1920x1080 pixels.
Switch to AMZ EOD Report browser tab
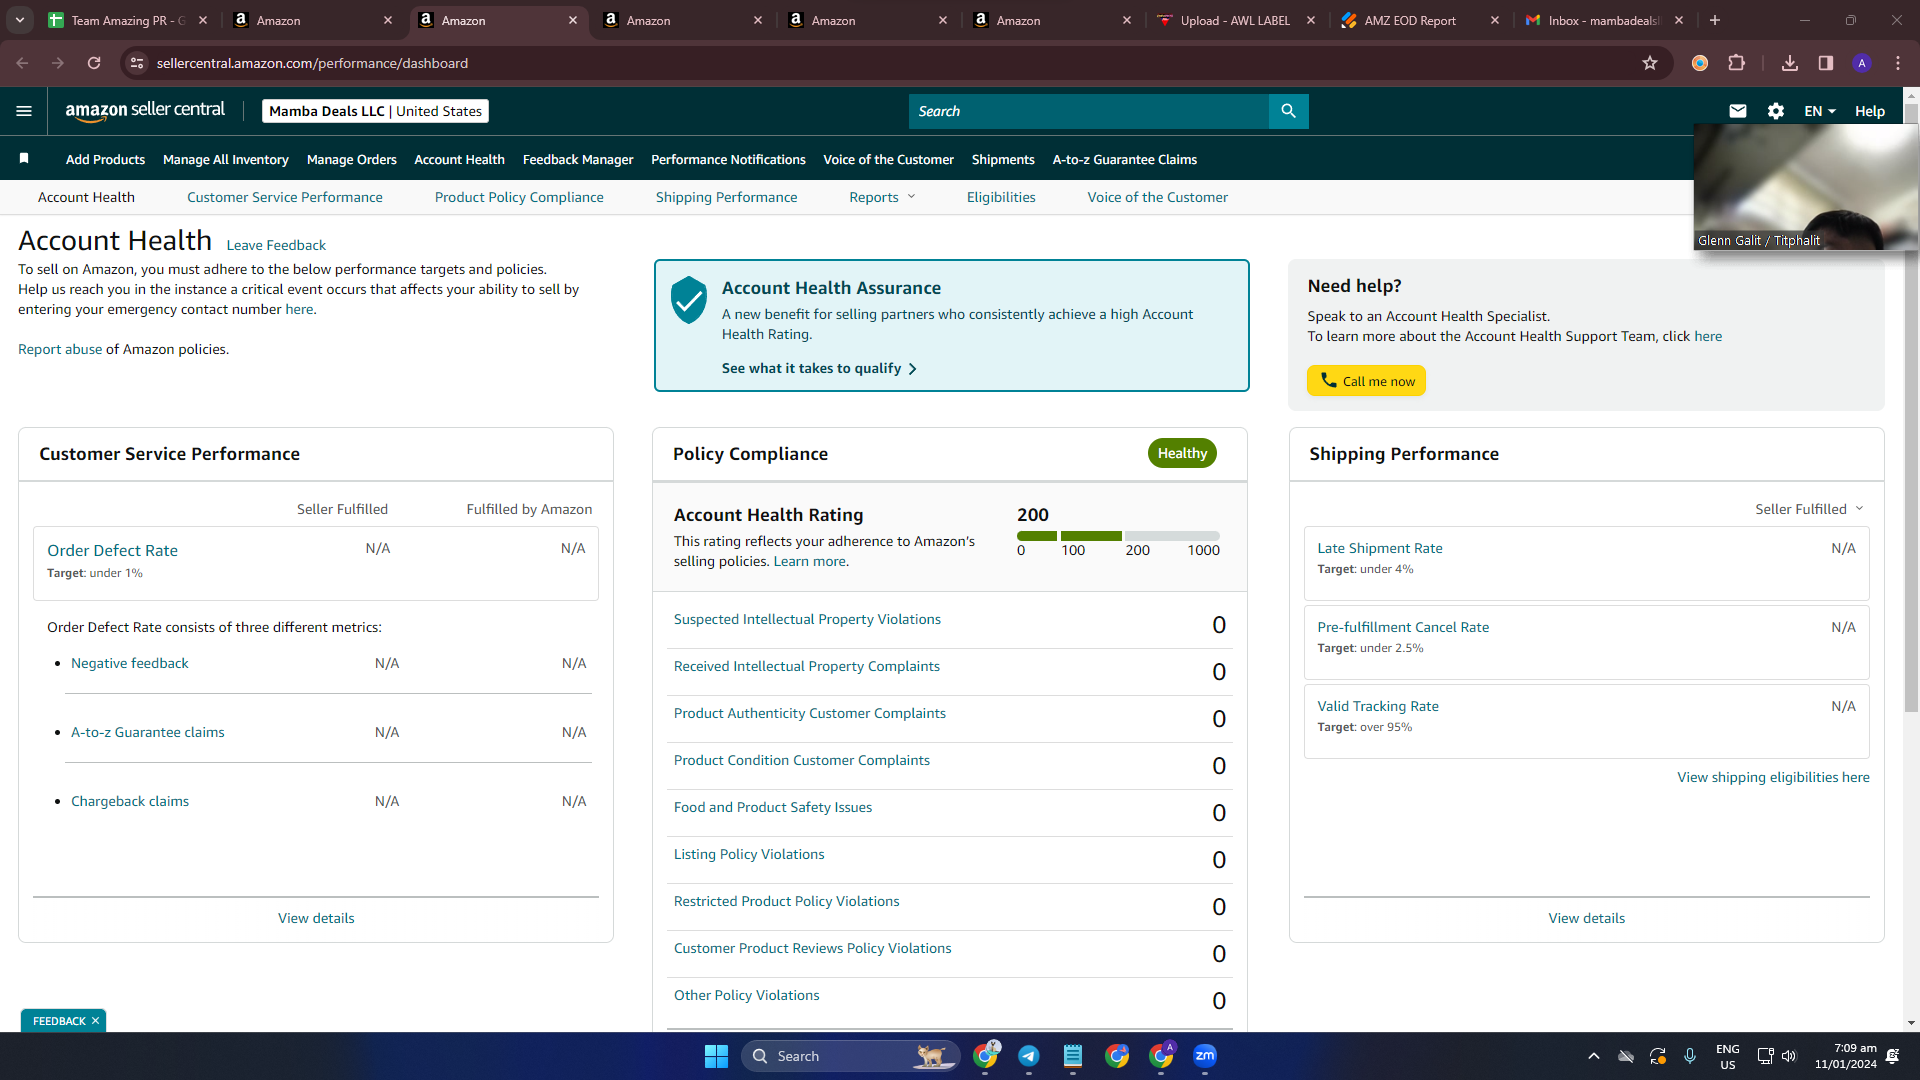click(1422, 20)
